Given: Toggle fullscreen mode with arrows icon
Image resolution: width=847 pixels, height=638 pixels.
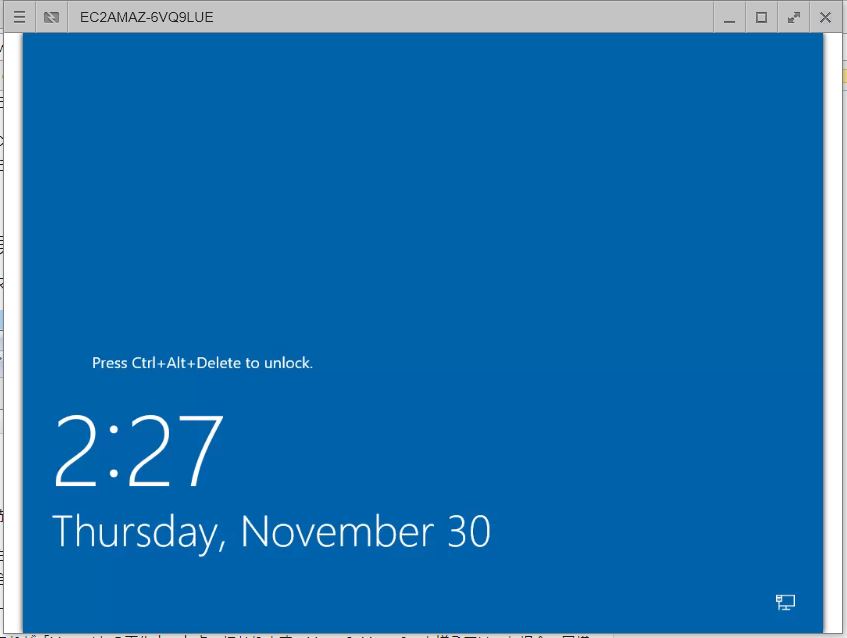Looking at the screenshot, I should [x=794, y=17].
